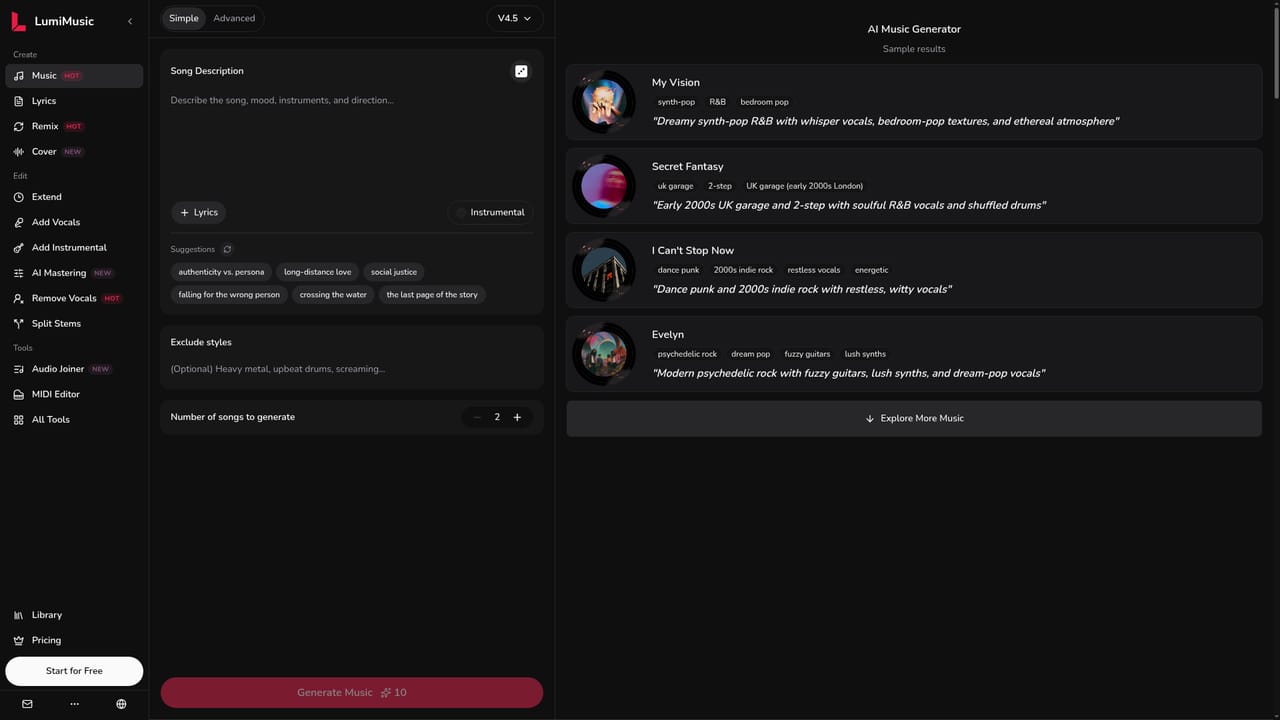Viewport: 1280px width, 720px height.
Task: Click the 2-step tag on Secret Fantasy
Action: 720,186
